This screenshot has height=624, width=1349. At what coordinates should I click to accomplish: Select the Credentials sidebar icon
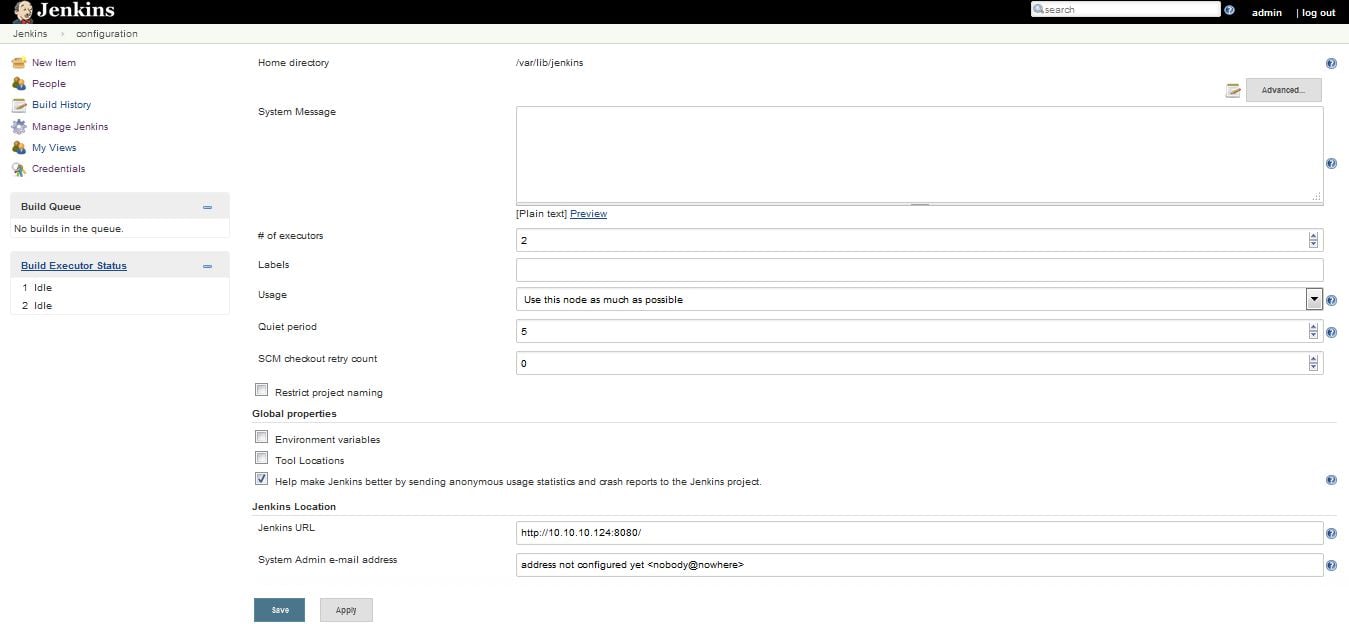[18, 168]
